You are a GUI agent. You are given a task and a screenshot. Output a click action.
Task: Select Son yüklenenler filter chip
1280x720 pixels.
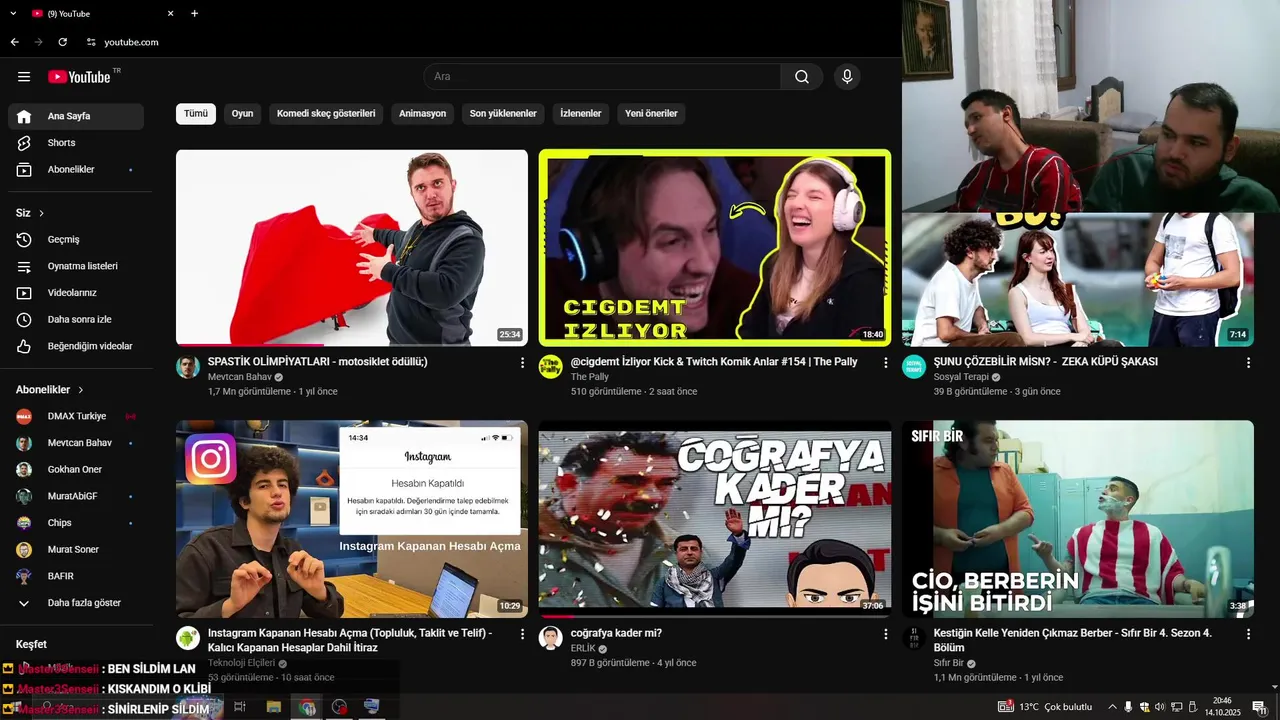click(x=503, y=114)
